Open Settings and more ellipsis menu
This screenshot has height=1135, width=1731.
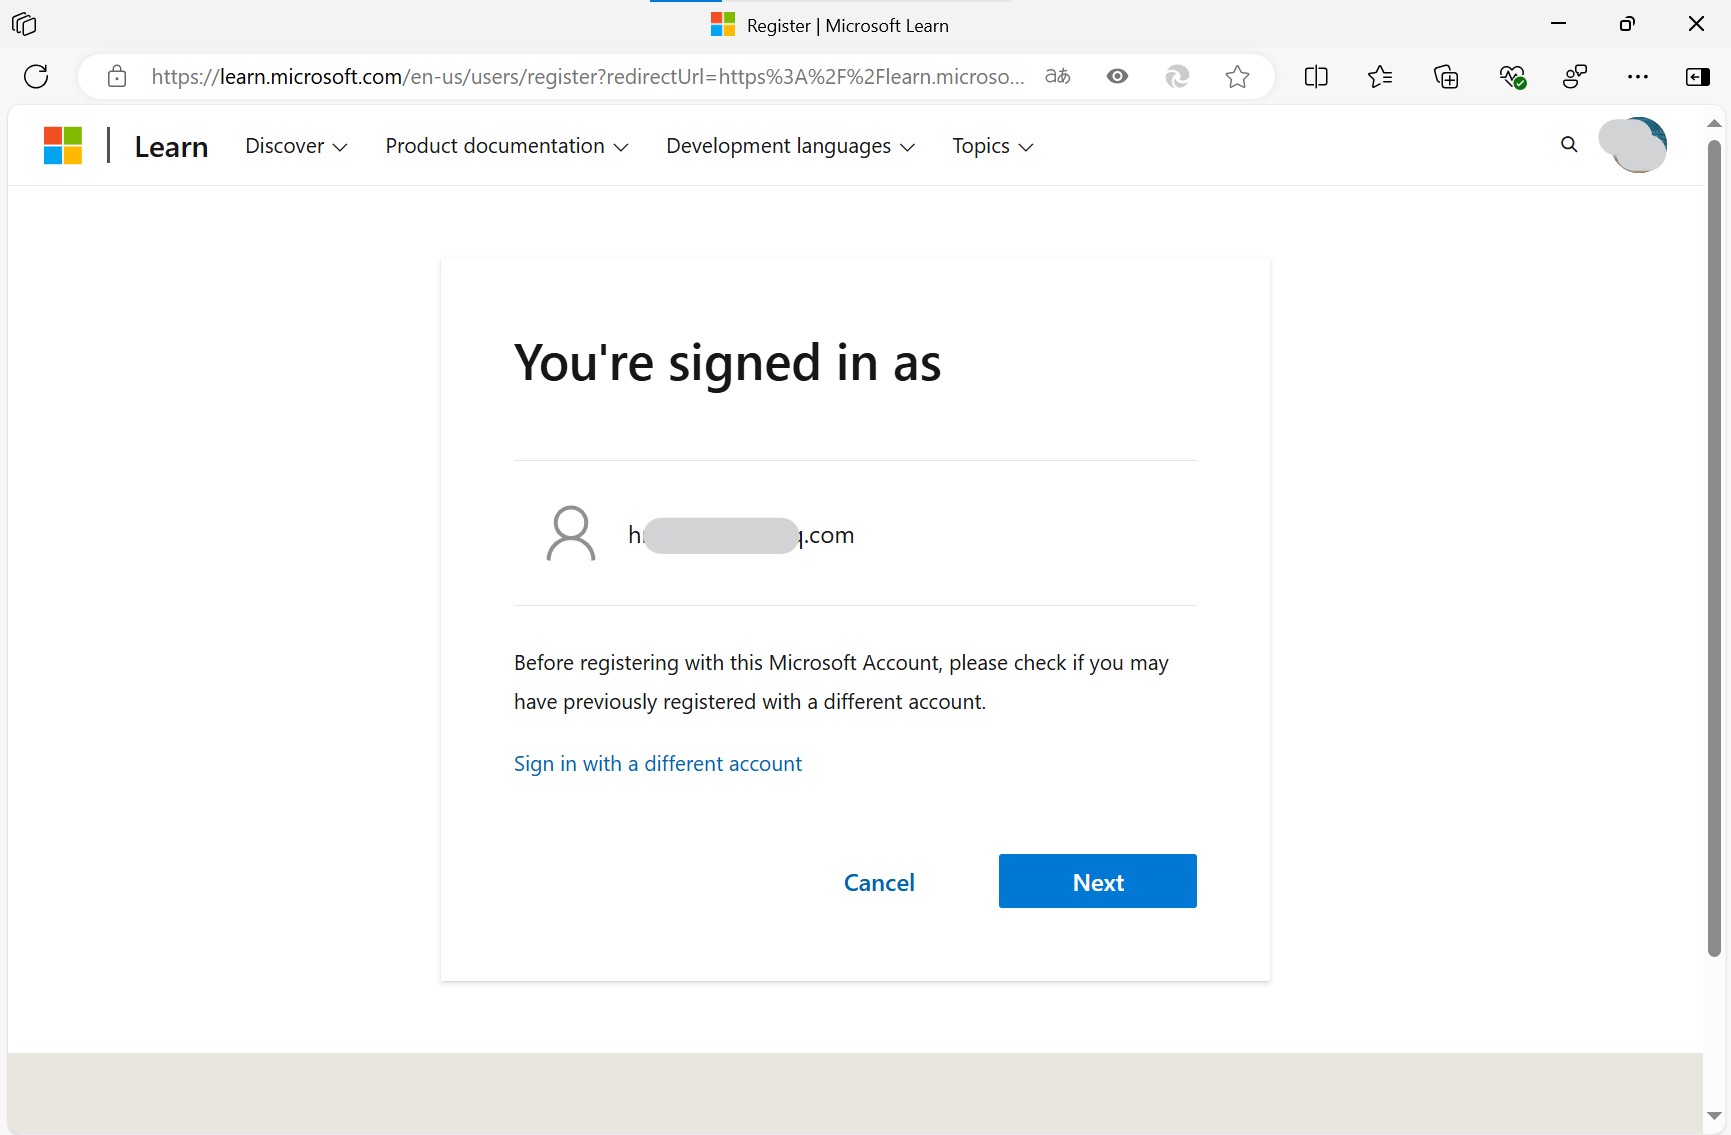coord(1638,76)
